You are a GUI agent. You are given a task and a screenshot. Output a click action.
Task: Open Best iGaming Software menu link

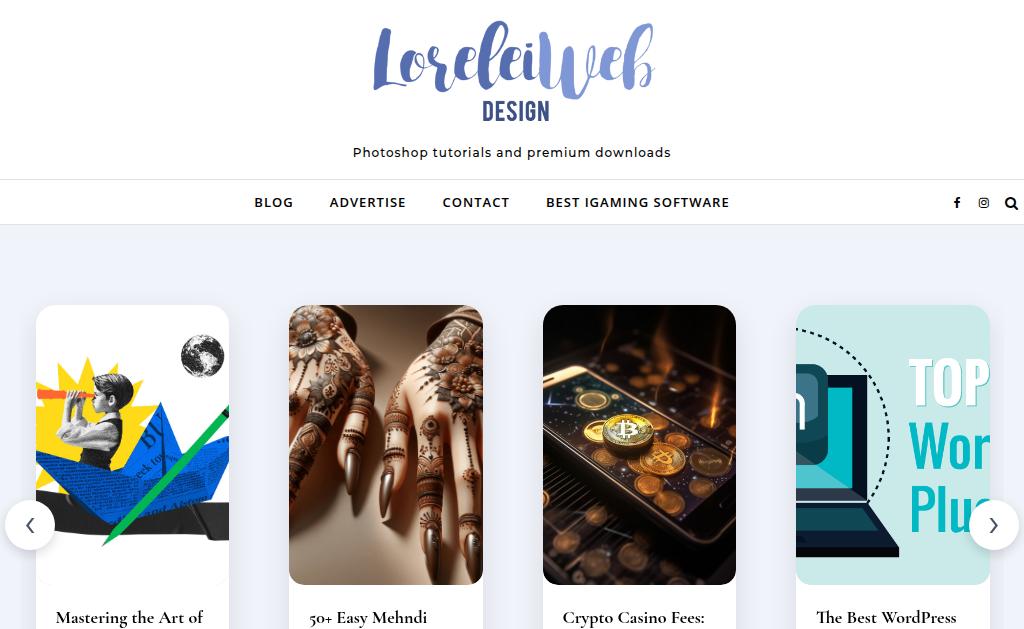(637, 202)
